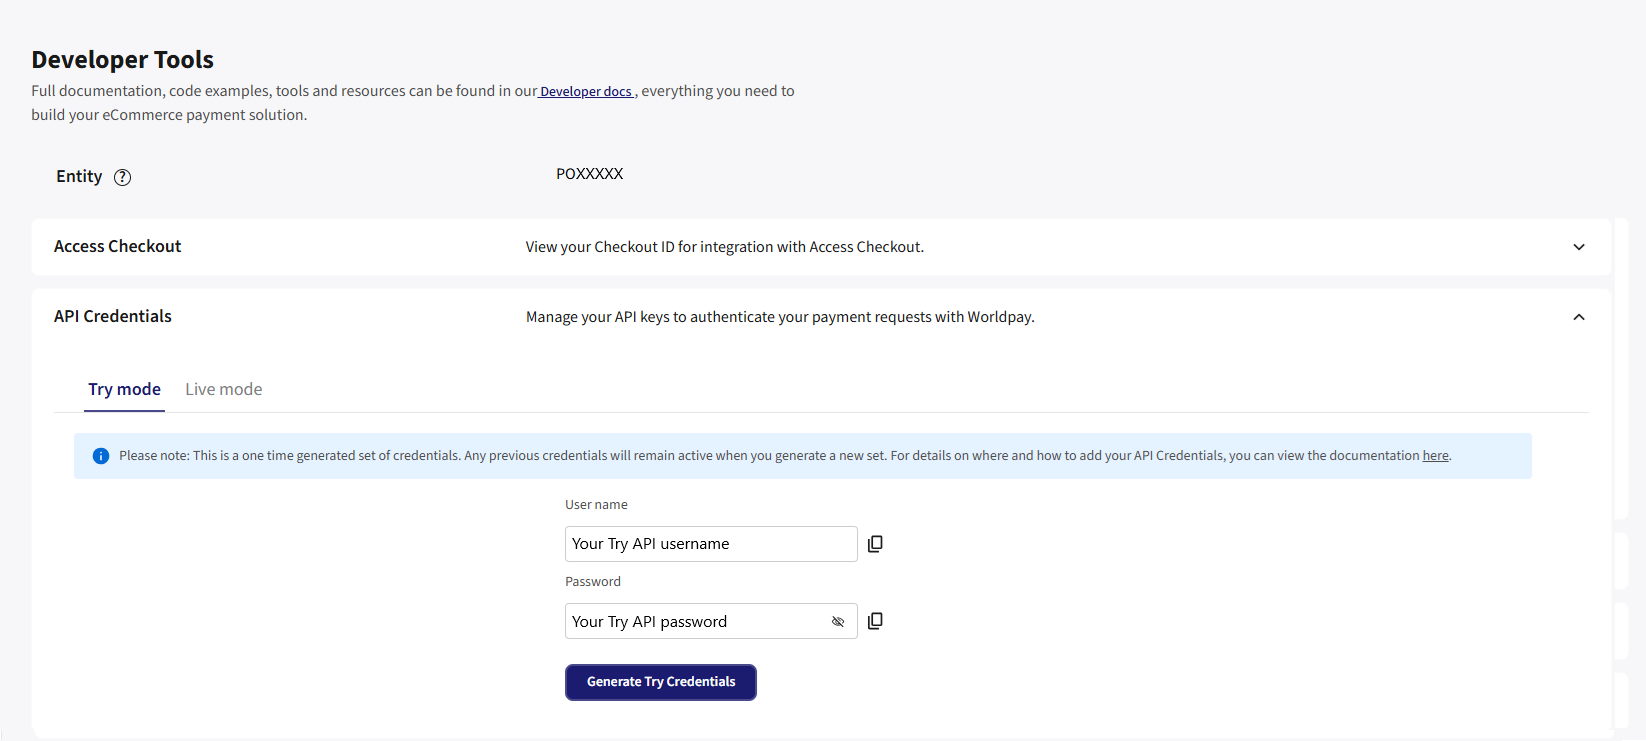Viewport: 1646px width, 741px height.
Task: Switch to the Try mode tab
Action: [124, 390]
